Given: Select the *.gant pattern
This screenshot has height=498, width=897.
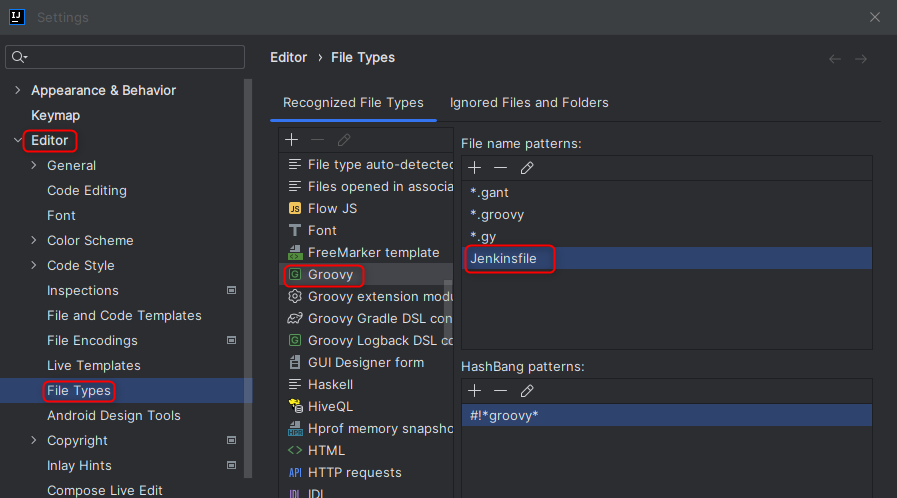Looking at the screenshot, I should point(667,193).
